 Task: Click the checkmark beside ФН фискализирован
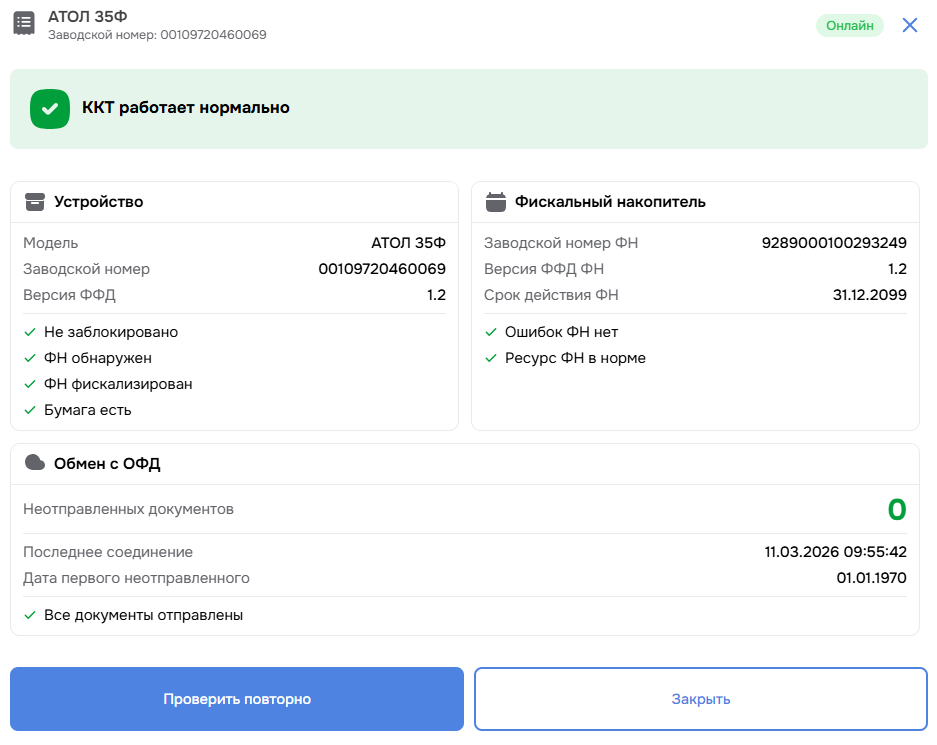pyautogui.click(x=30, y=384)
